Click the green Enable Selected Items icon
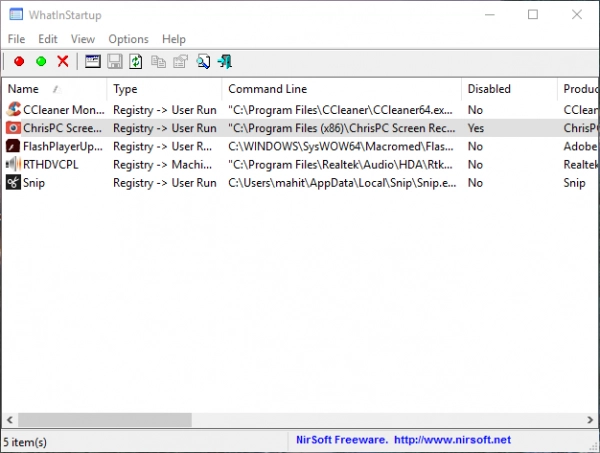This screenshot has width=600, height=453. (x=41, y=61)
